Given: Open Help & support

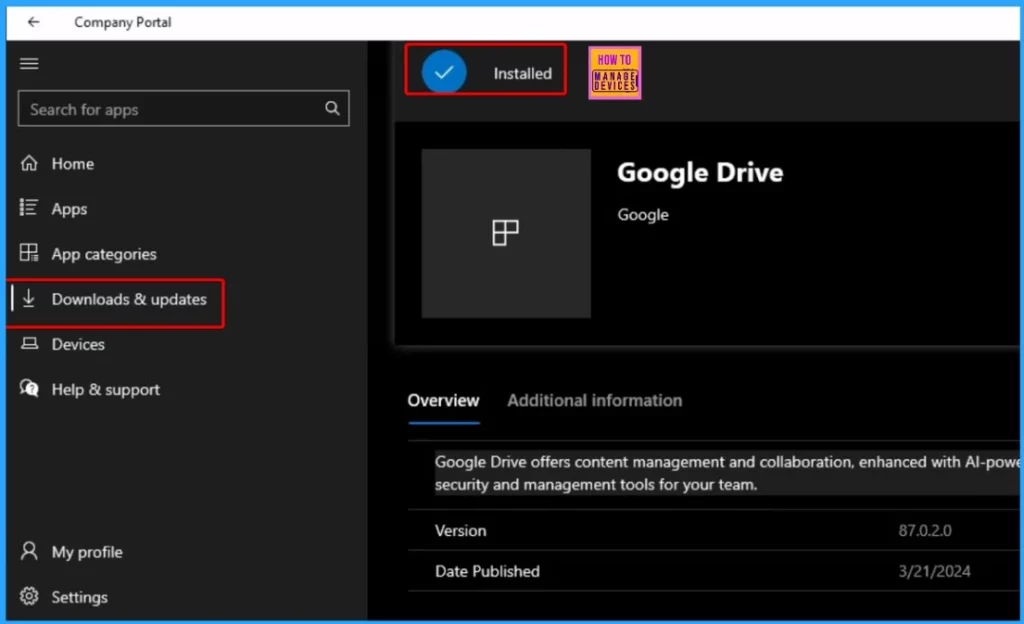Looking at the screenshot, I should (105, 390).
